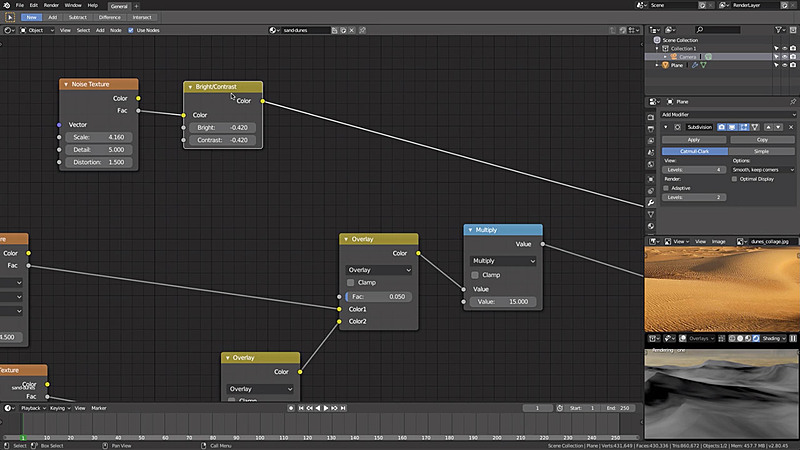
Task: Open blend type dropdown on middle Overlay node
Action: (379, 270)
